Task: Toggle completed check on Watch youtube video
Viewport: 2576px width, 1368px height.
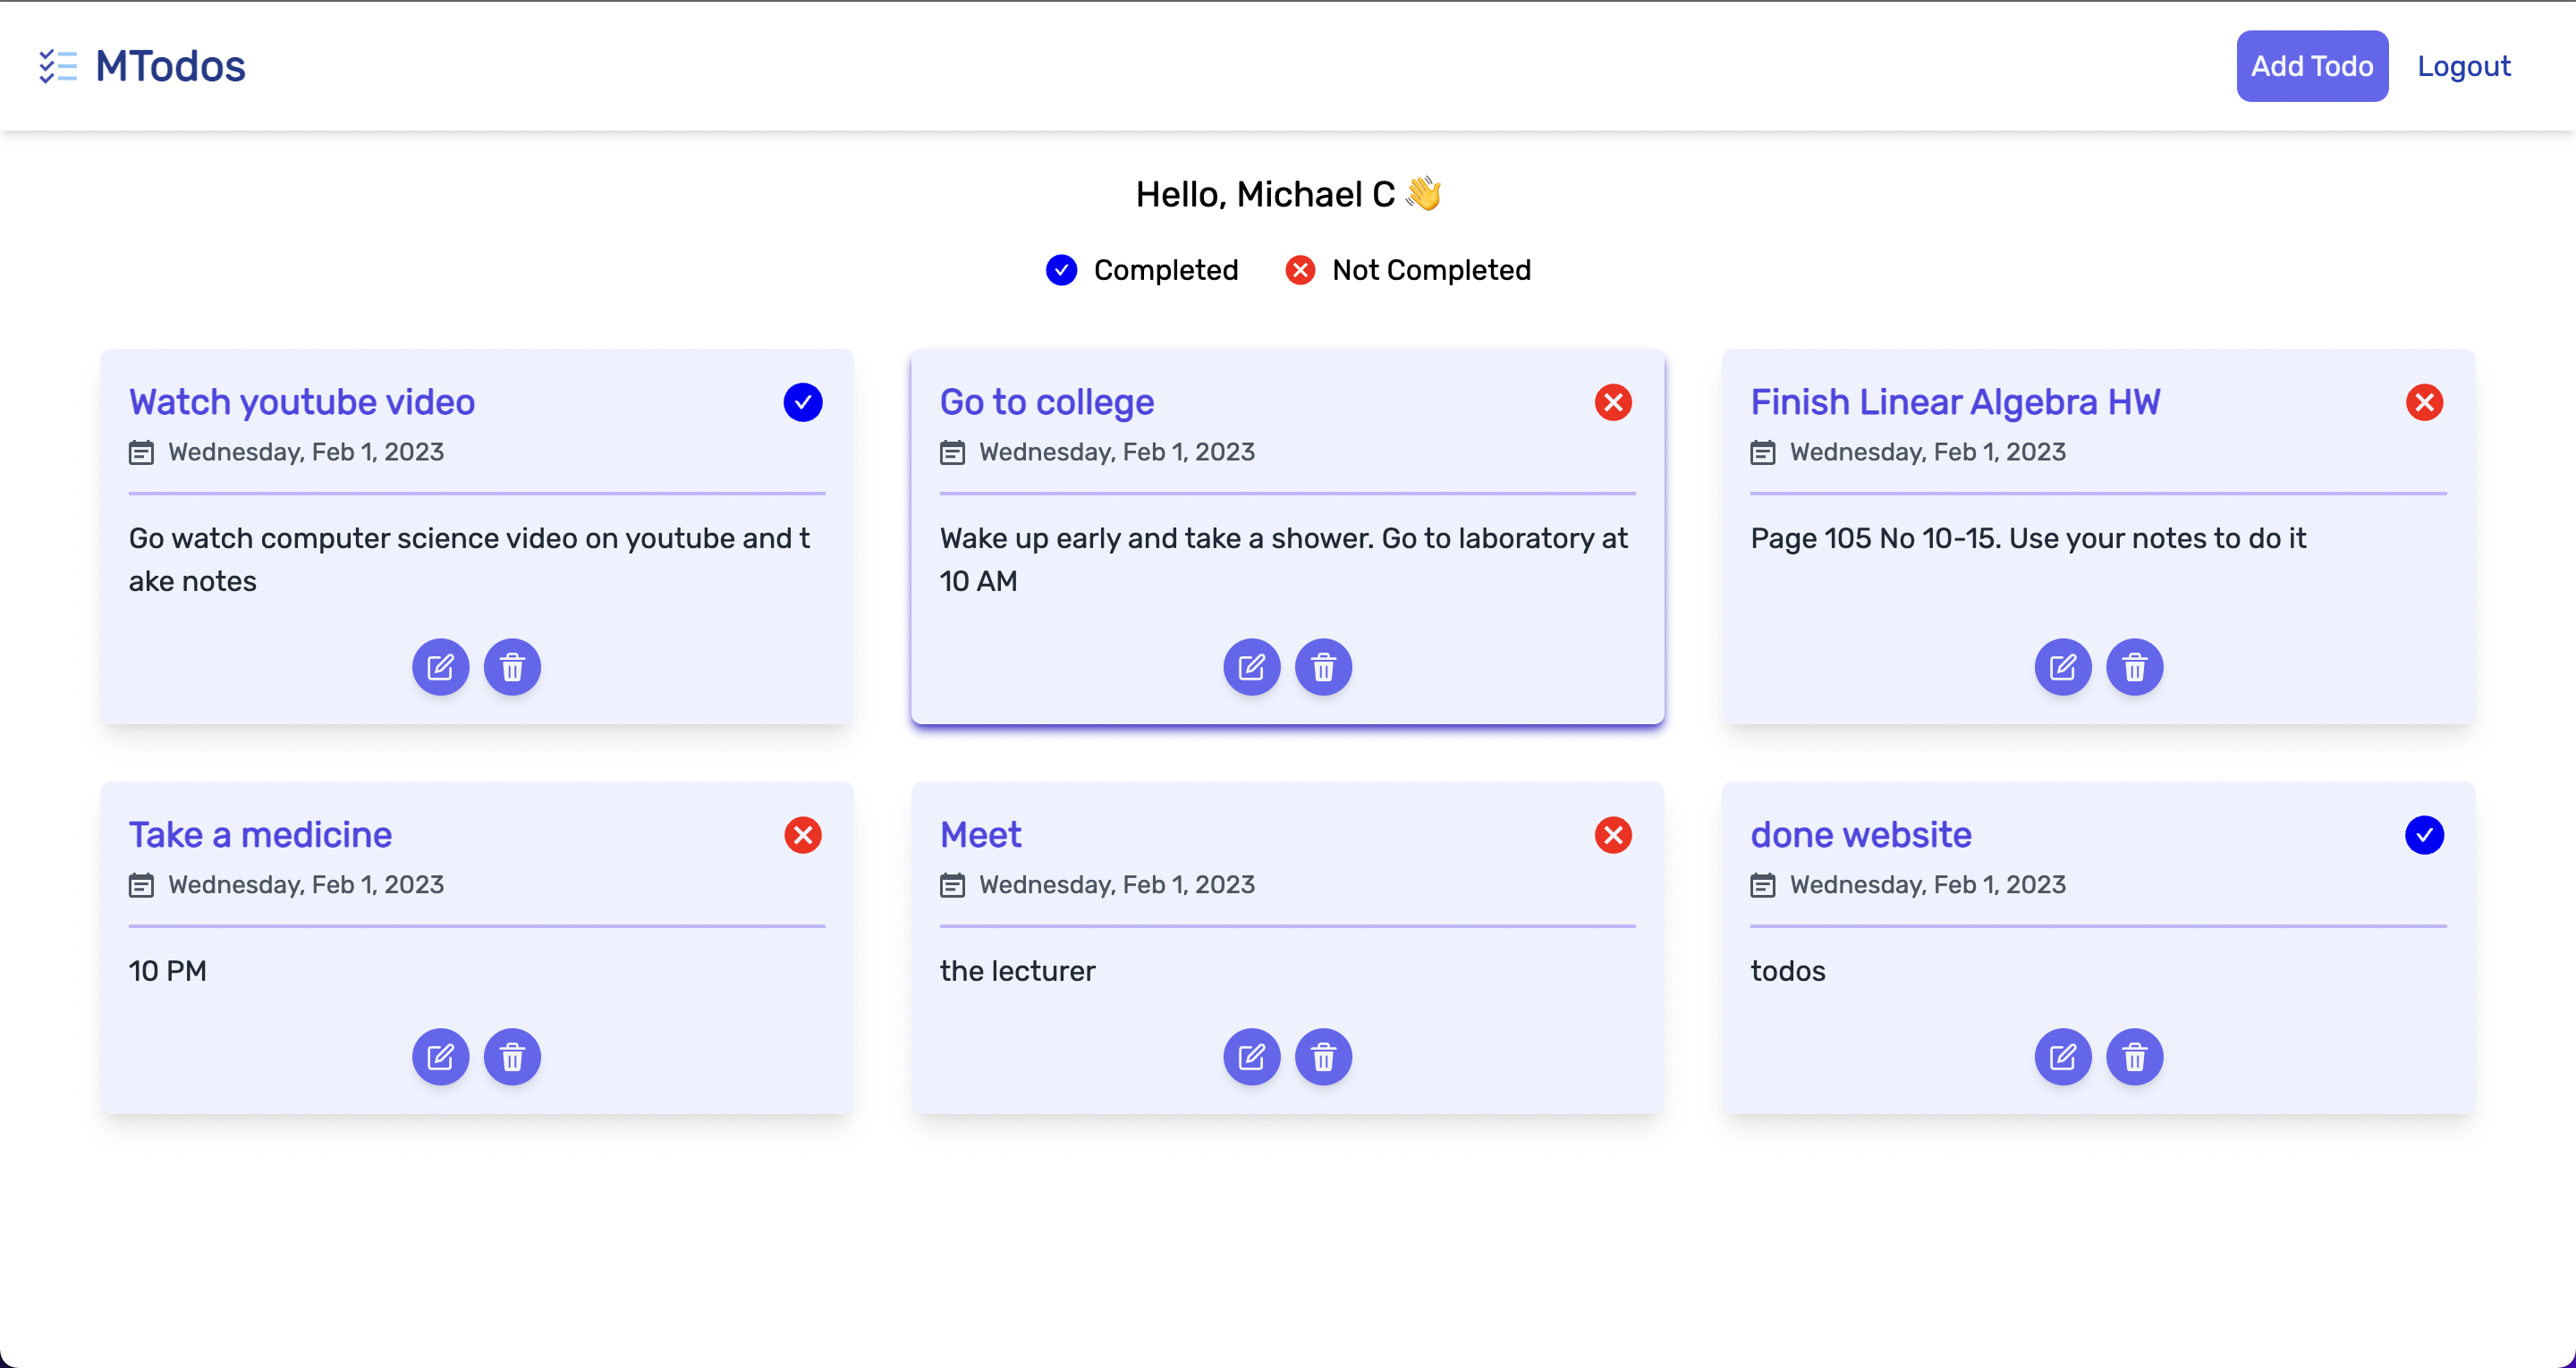Action: (x=803, y=402)
